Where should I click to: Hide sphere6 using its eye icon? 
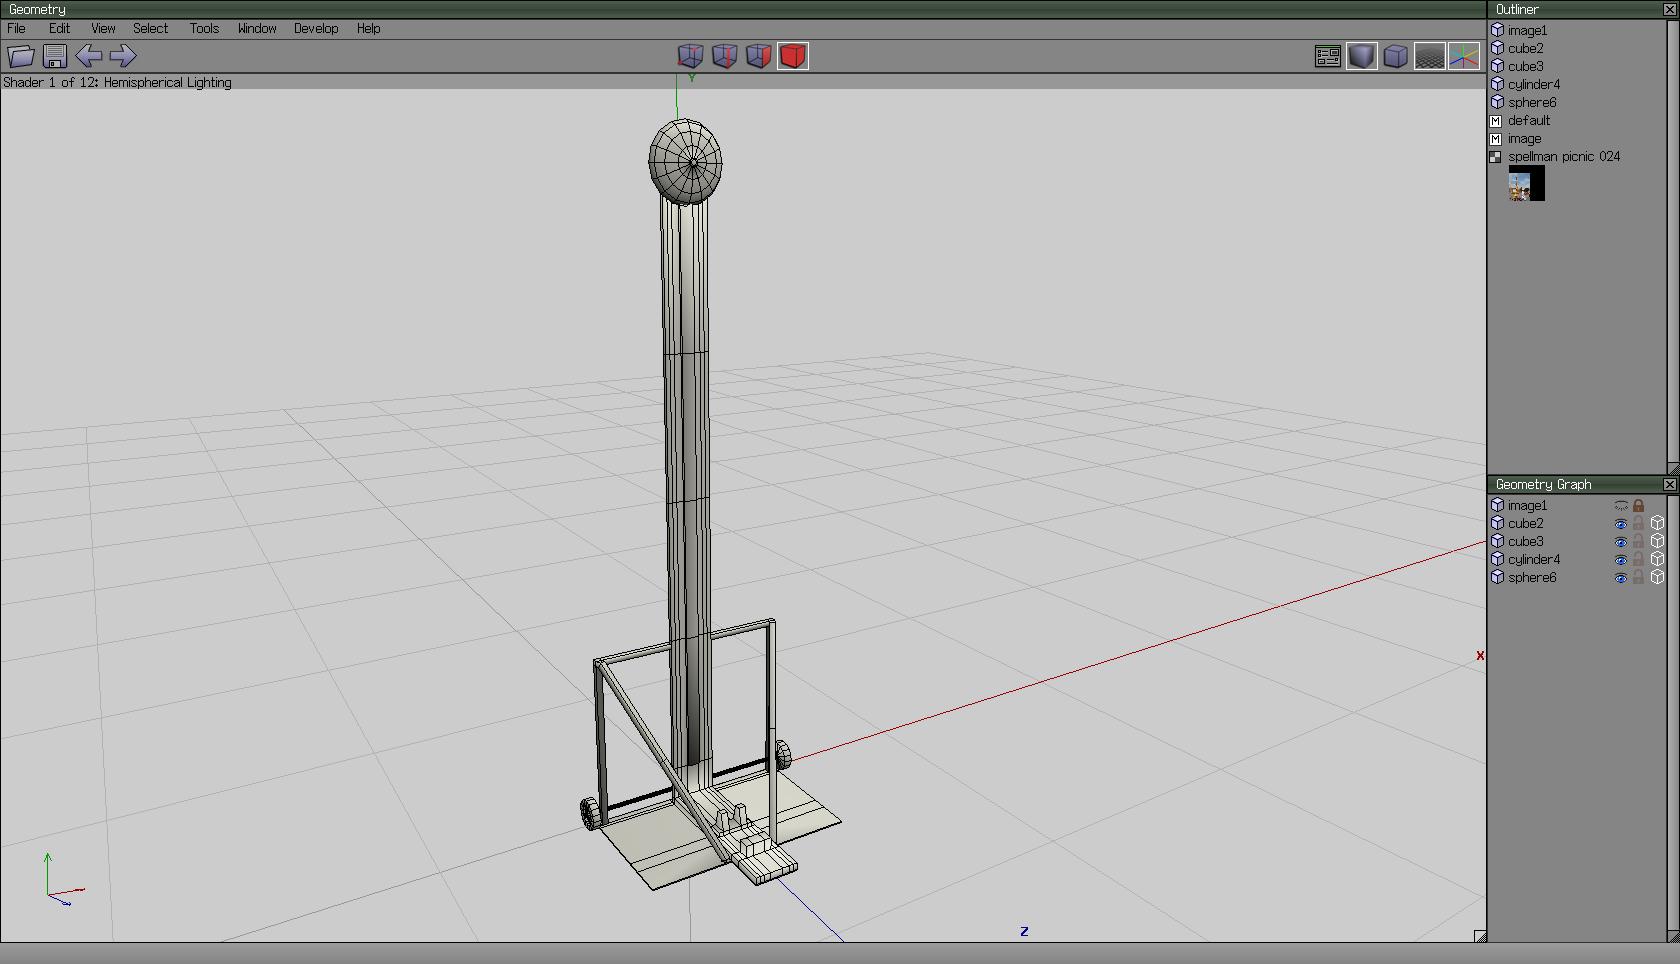(x=1620, y=578)
